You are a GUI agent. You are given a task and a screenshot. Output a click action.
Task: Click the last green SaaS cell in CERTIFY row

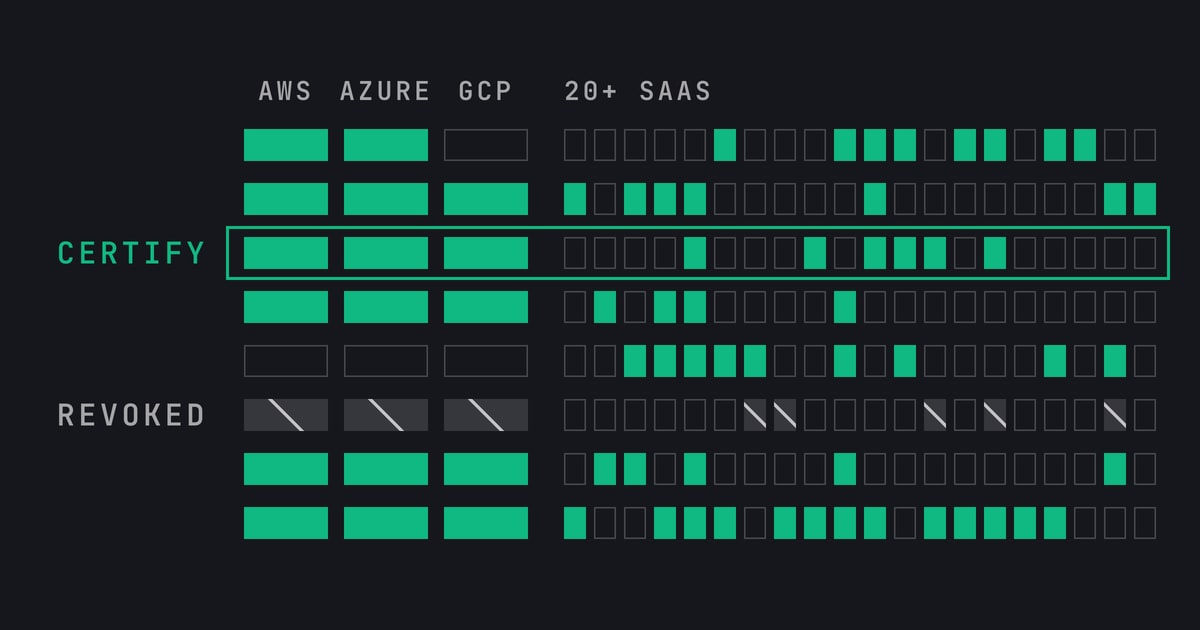[995, 253]
